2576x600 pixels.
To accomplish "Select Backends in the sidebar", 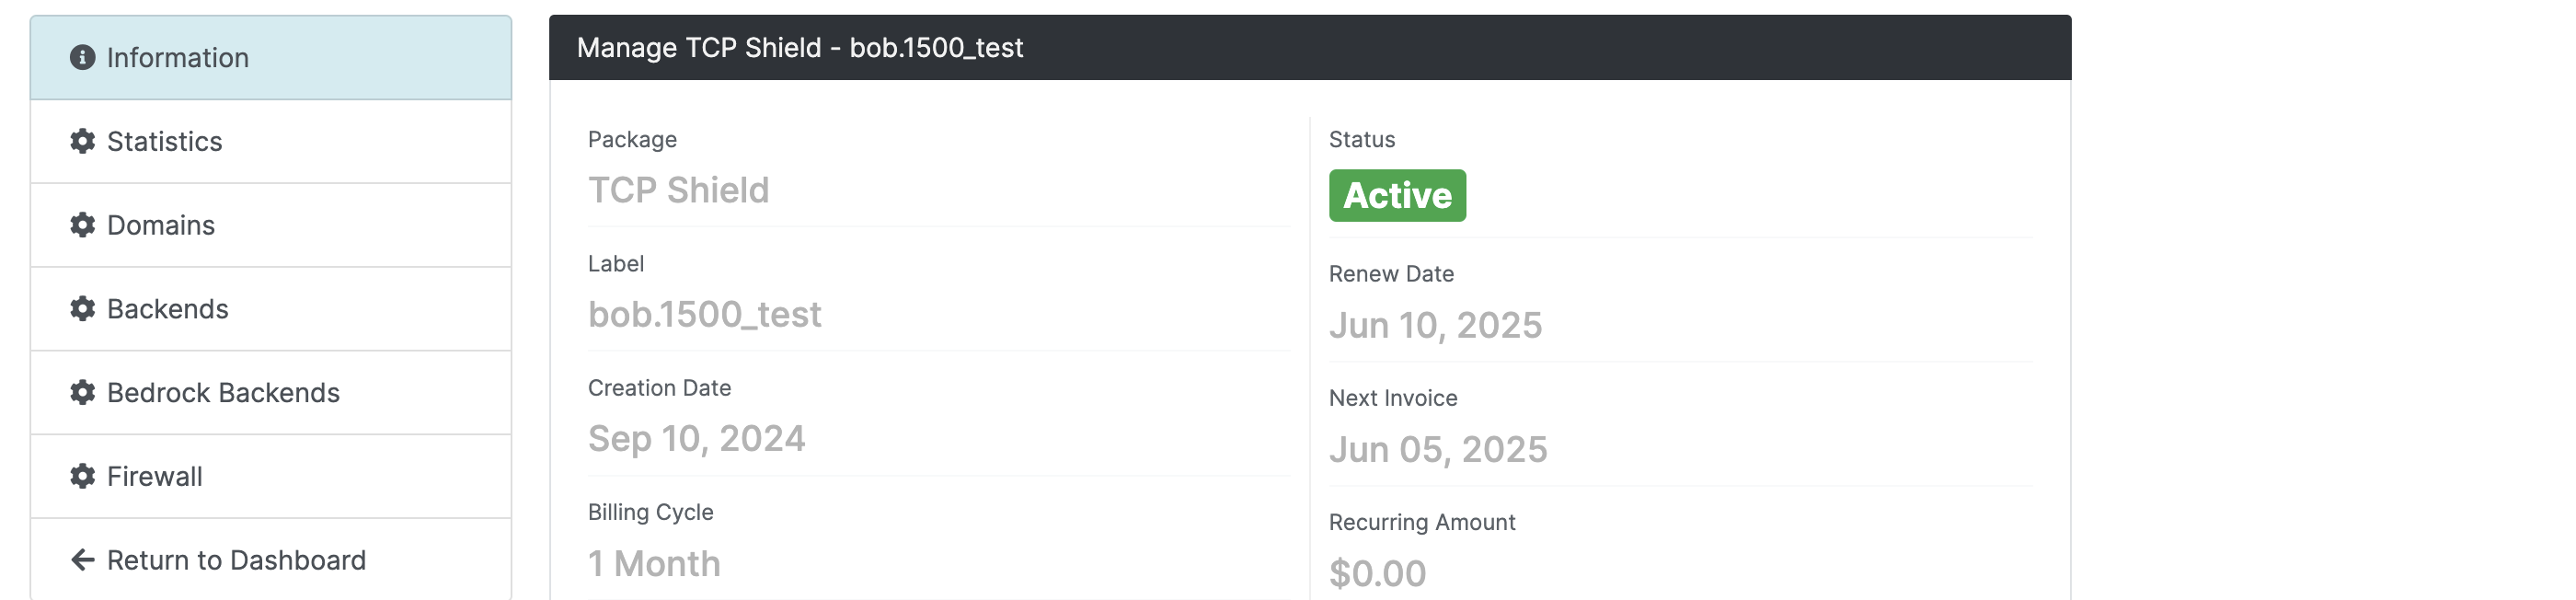I will point(271,309).
